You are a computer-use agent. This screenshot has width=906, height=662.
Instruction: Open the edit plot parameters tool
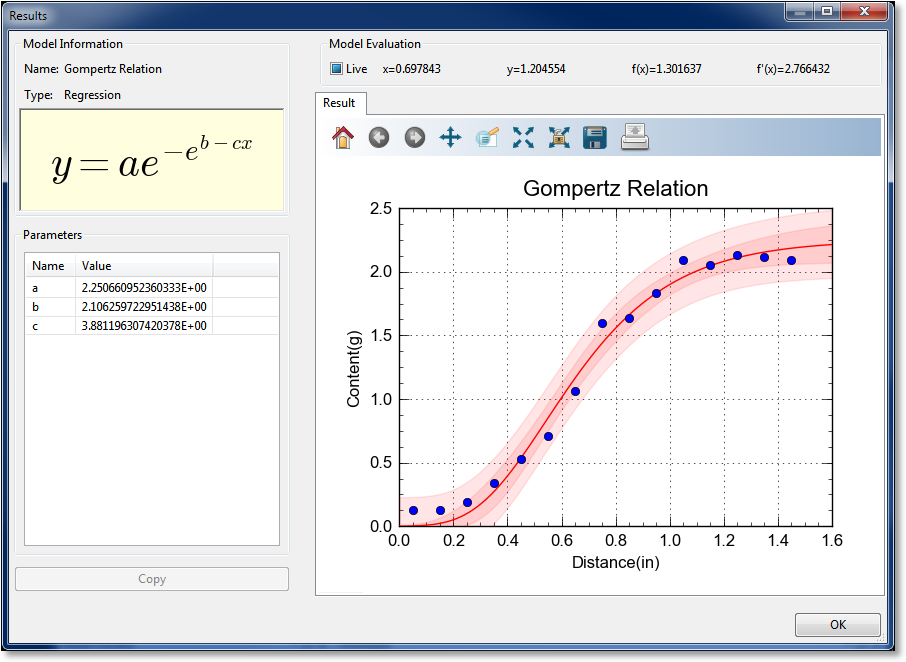pos(487,137)
